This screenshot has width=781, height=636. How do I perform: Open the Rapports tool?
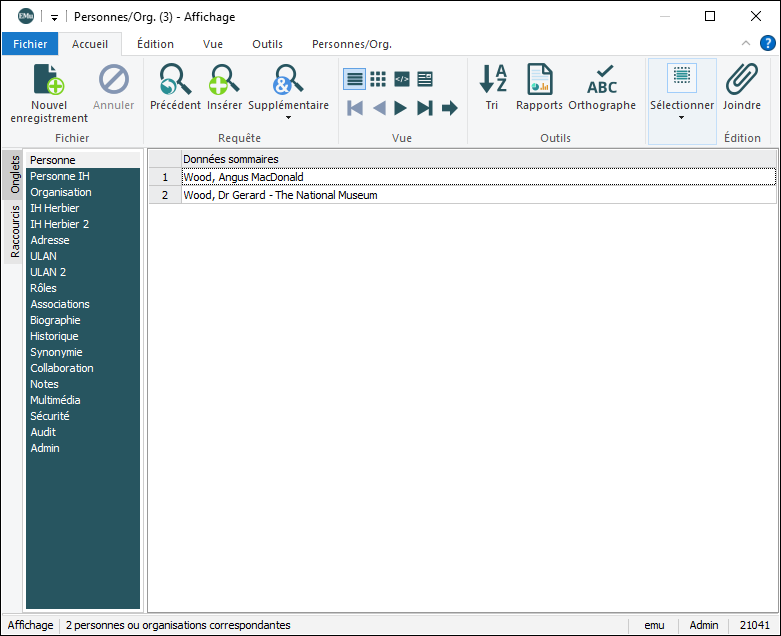(539, 80)
